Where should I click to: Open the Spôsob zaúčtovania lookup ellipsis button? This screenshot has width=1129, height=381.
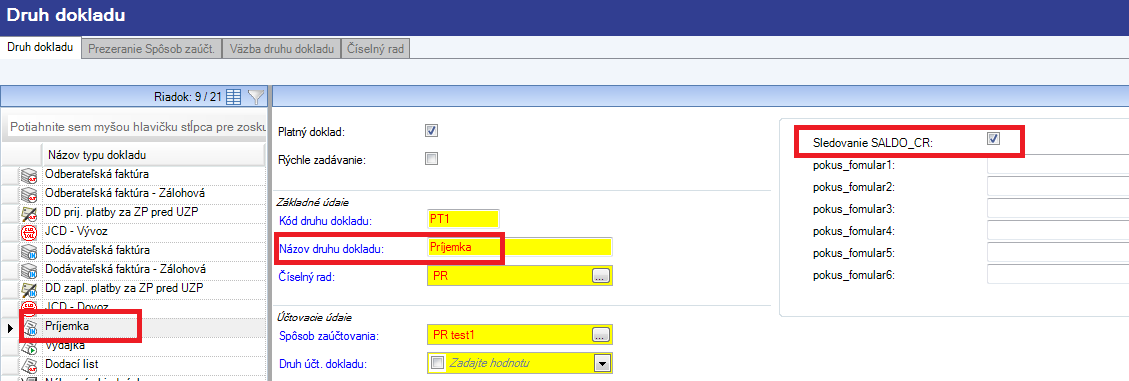pyautogui.click(x=601, y=334)
